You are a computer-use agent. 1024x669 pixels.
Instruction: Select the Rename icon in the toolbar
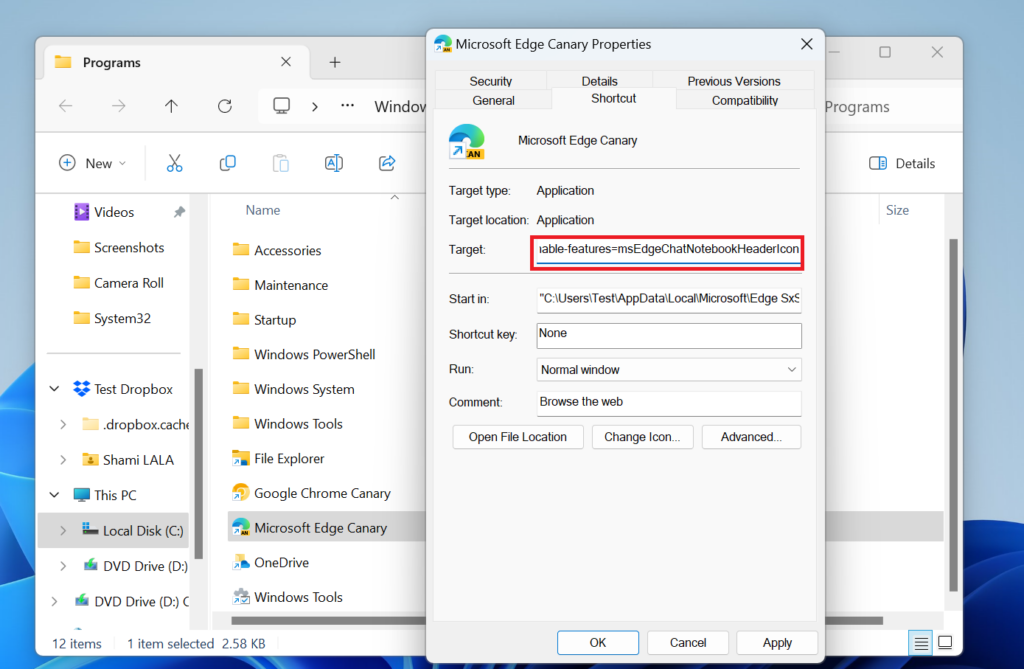[x=334, y=162]
